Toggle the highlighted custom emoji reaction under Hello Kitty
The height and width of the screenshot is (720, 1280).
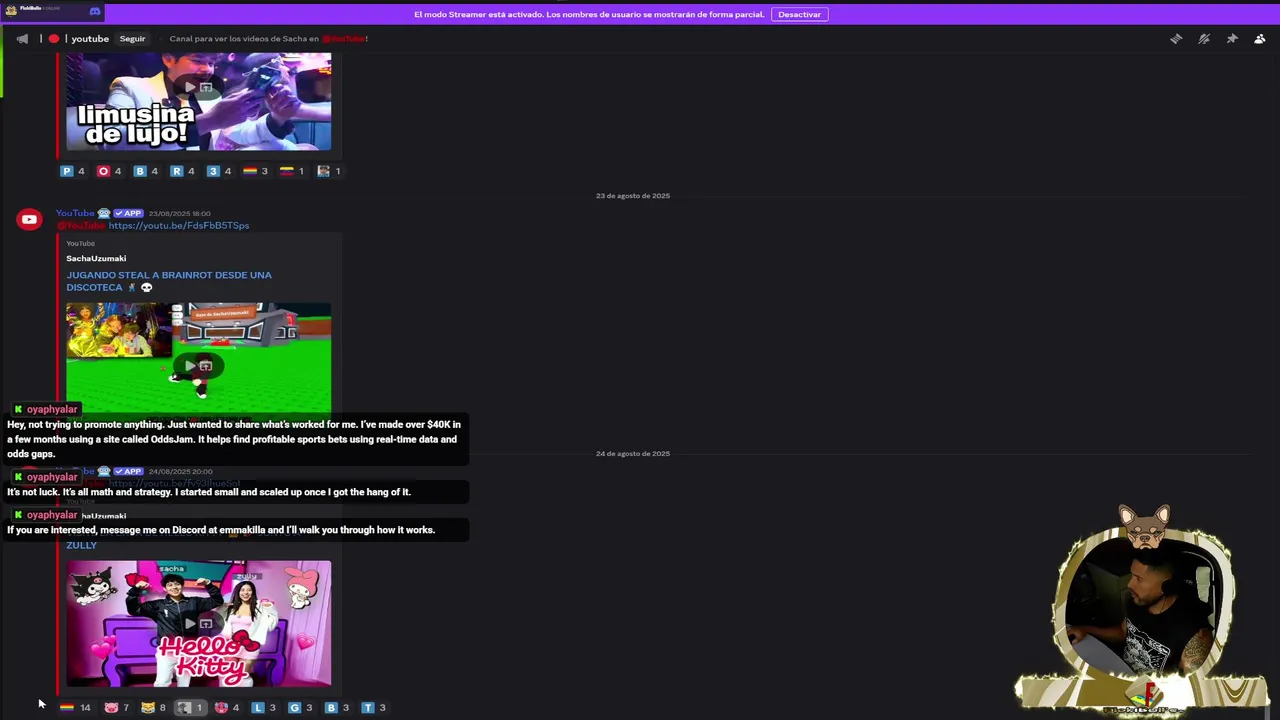(x=190, y=707)
